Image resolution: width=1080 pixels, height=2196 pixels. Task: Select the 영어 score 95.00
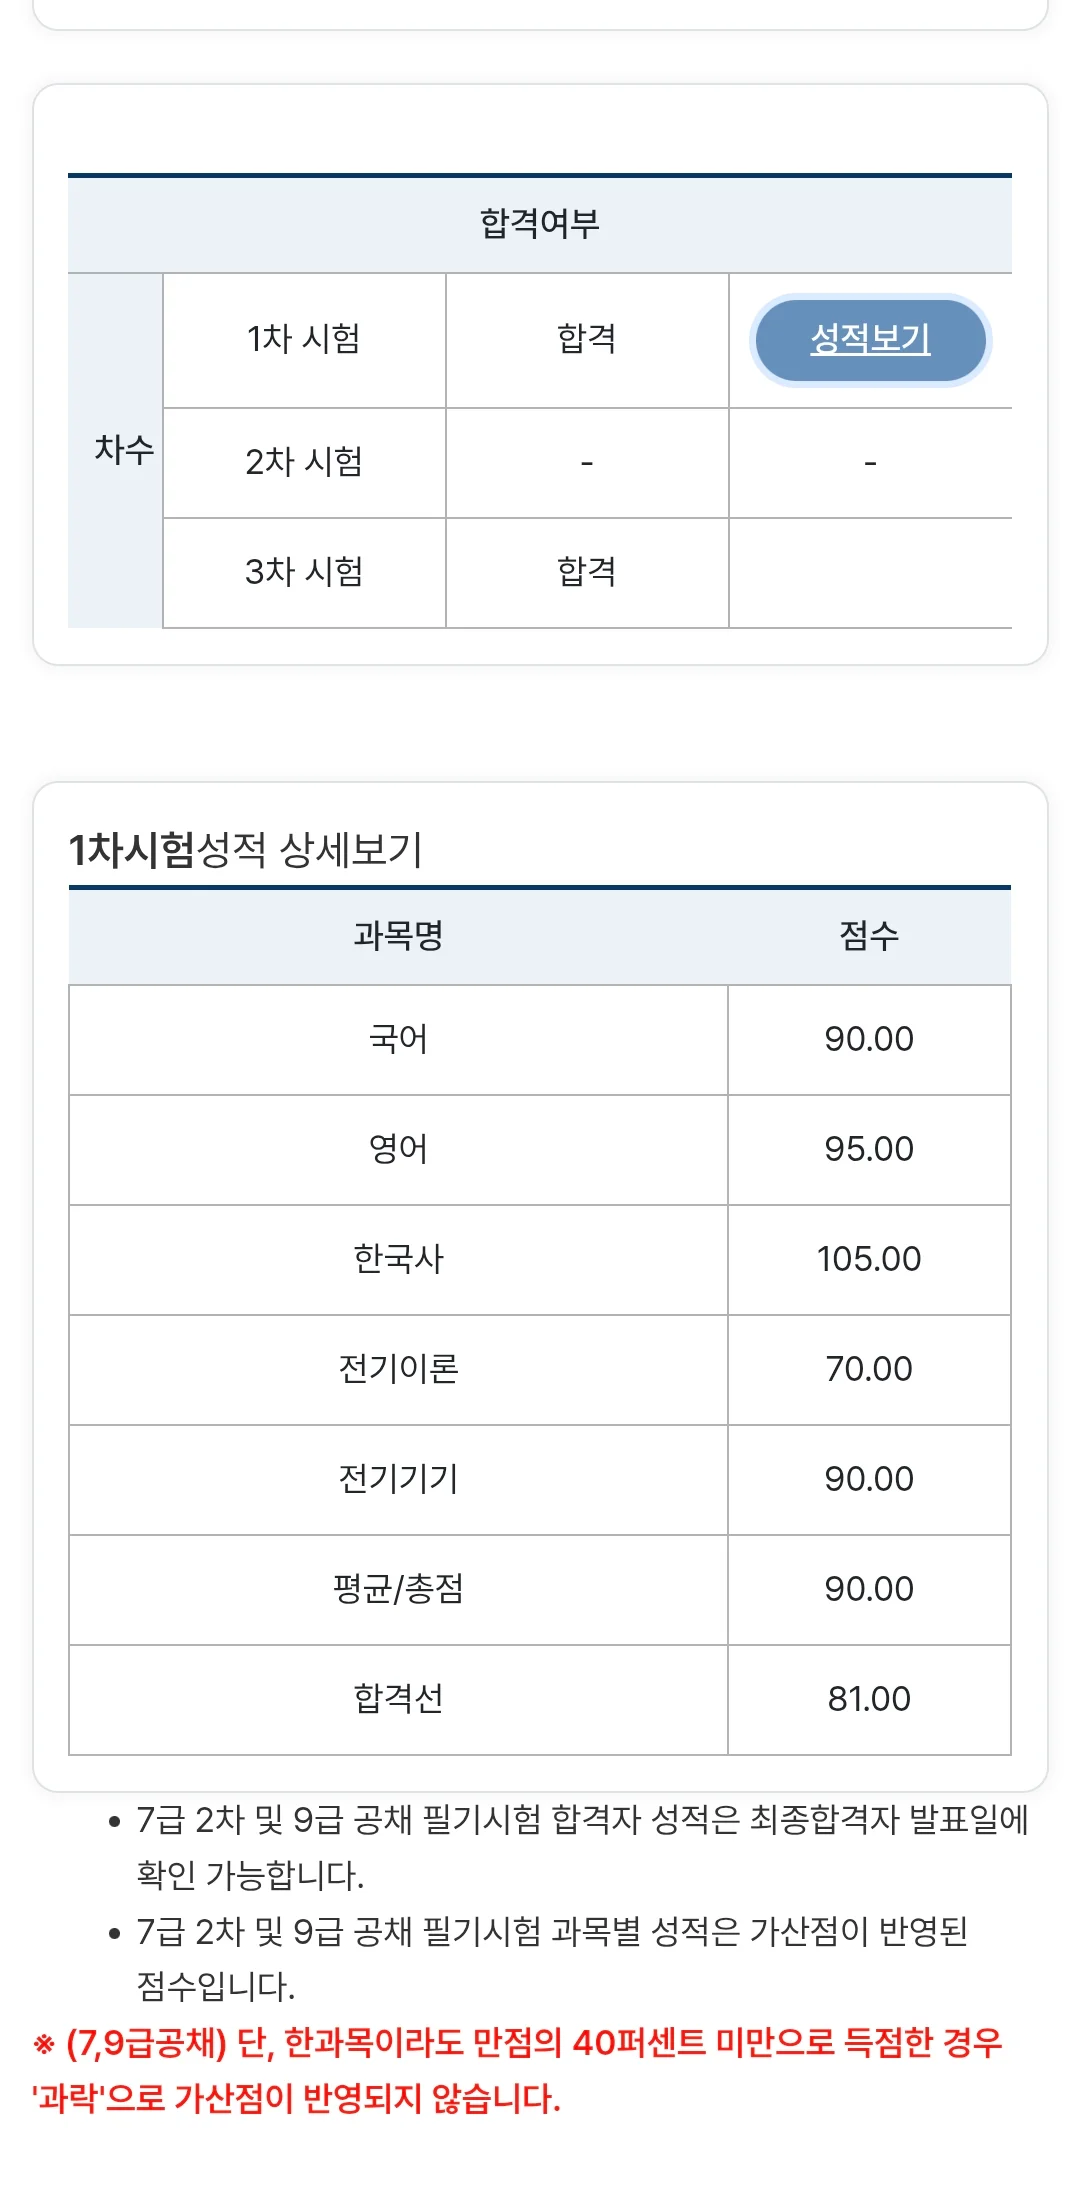(869, 1150)
